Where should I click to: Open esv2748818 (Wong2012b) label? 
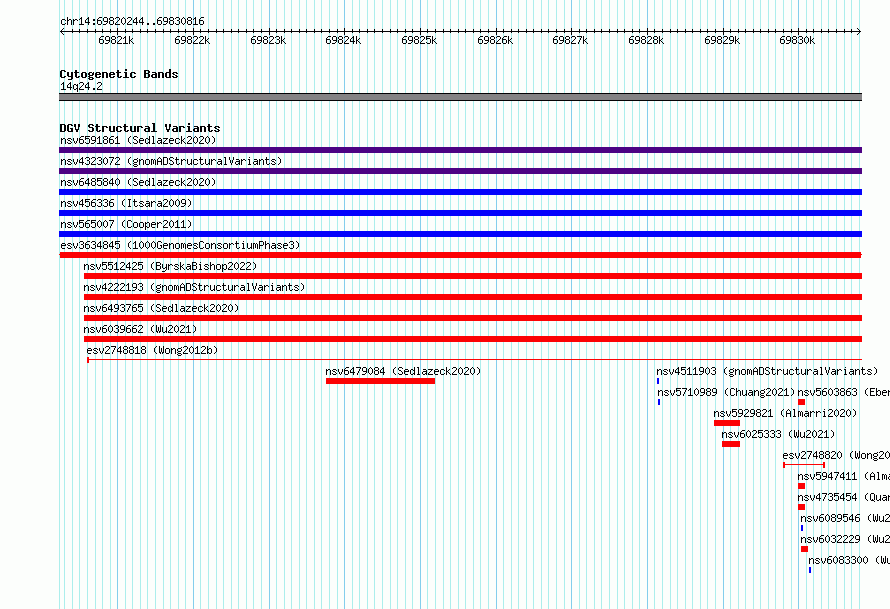(152, 350)
